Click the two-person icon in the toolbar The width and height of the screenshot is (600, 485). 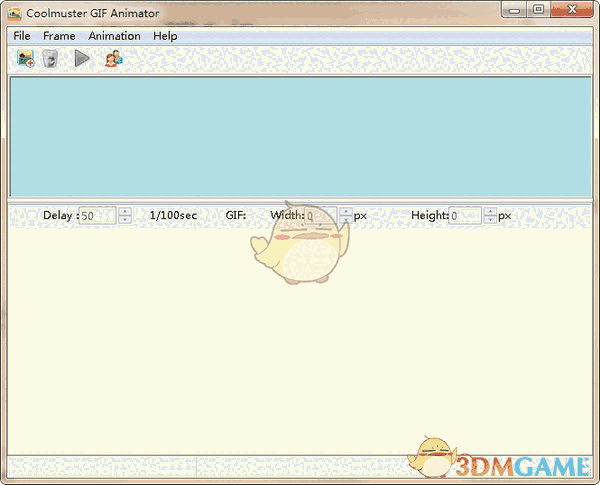[x=114, y=59]
